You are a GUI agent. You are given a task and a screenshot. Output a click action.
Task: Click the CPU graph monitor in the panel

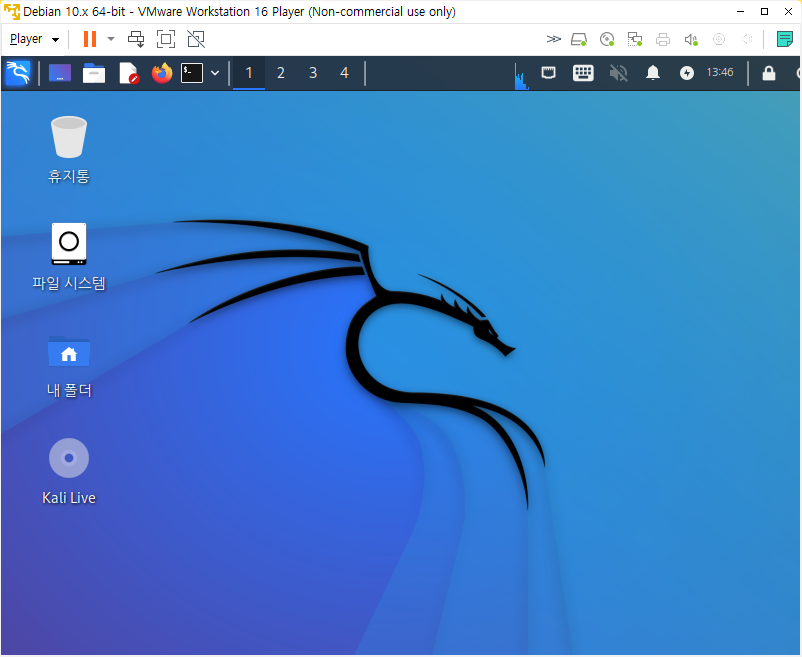point(521,75)
